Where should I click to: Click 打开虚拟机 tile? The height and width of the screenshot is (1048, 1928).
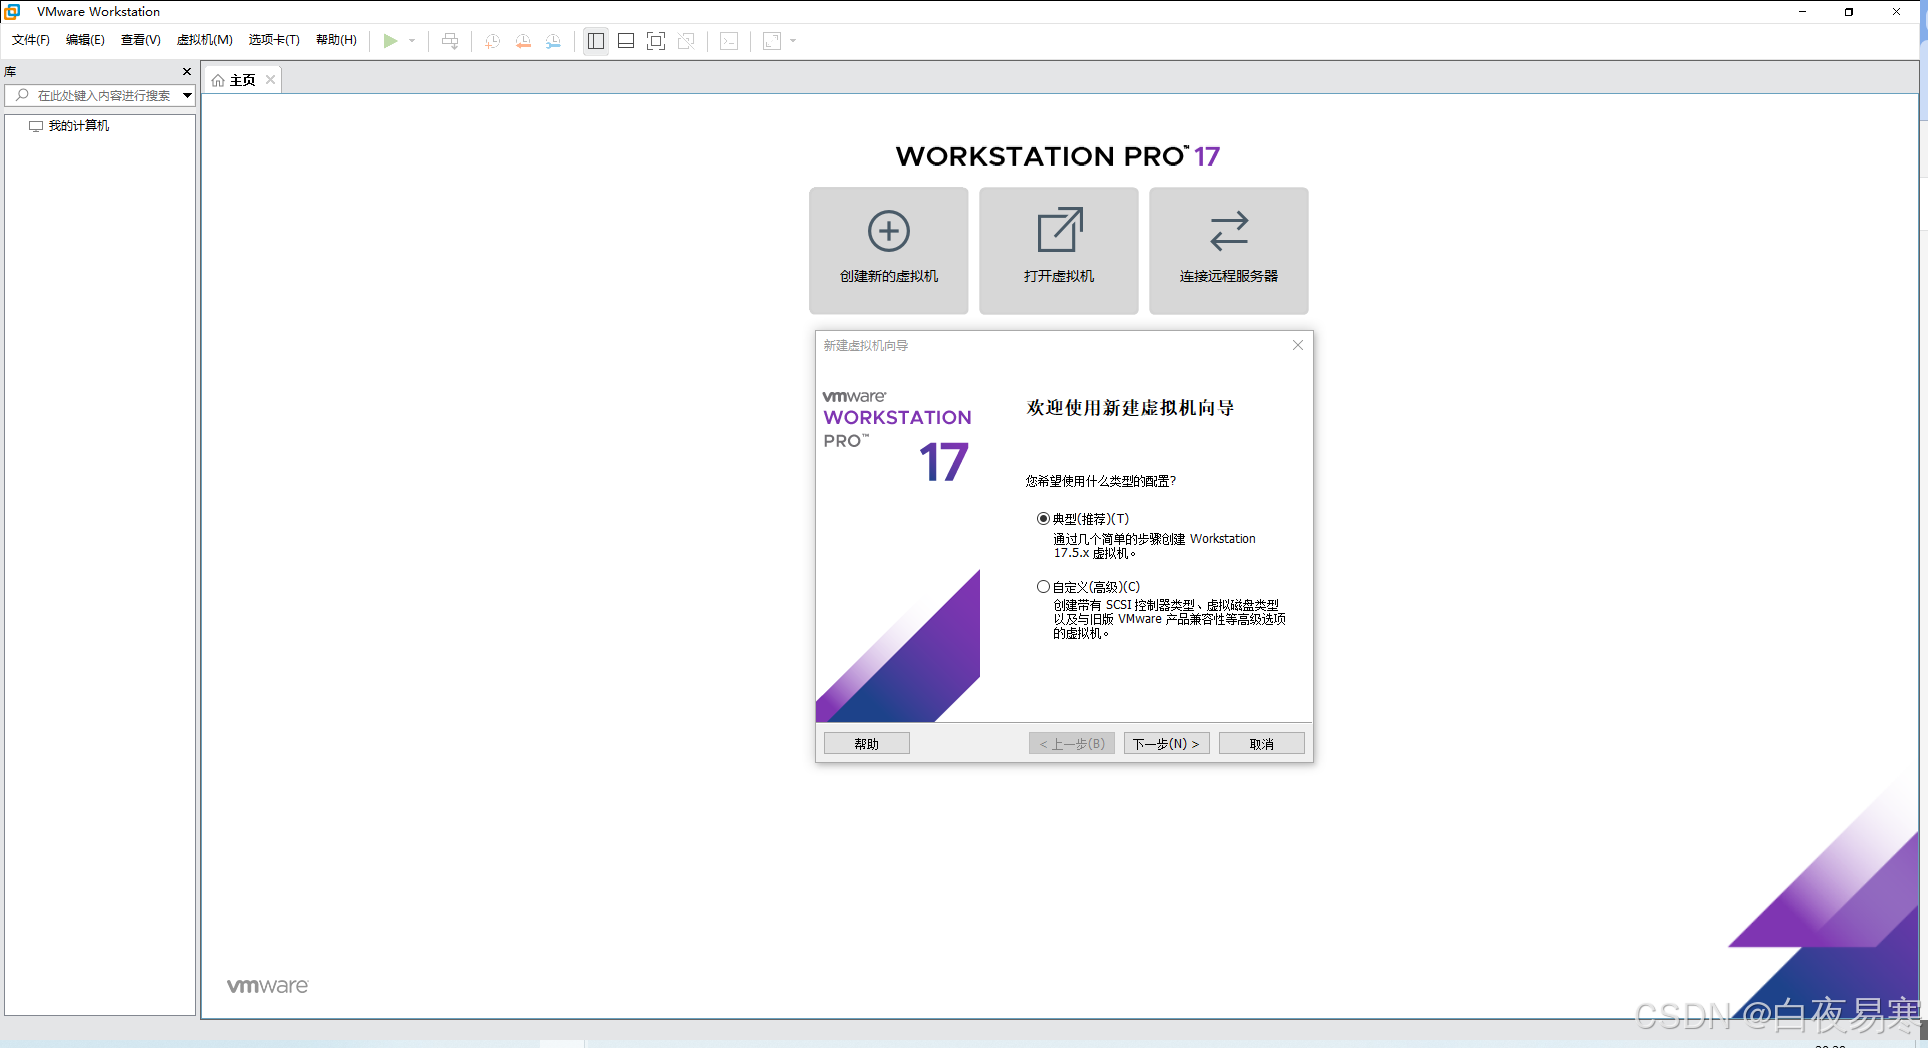click(1059, 251)
